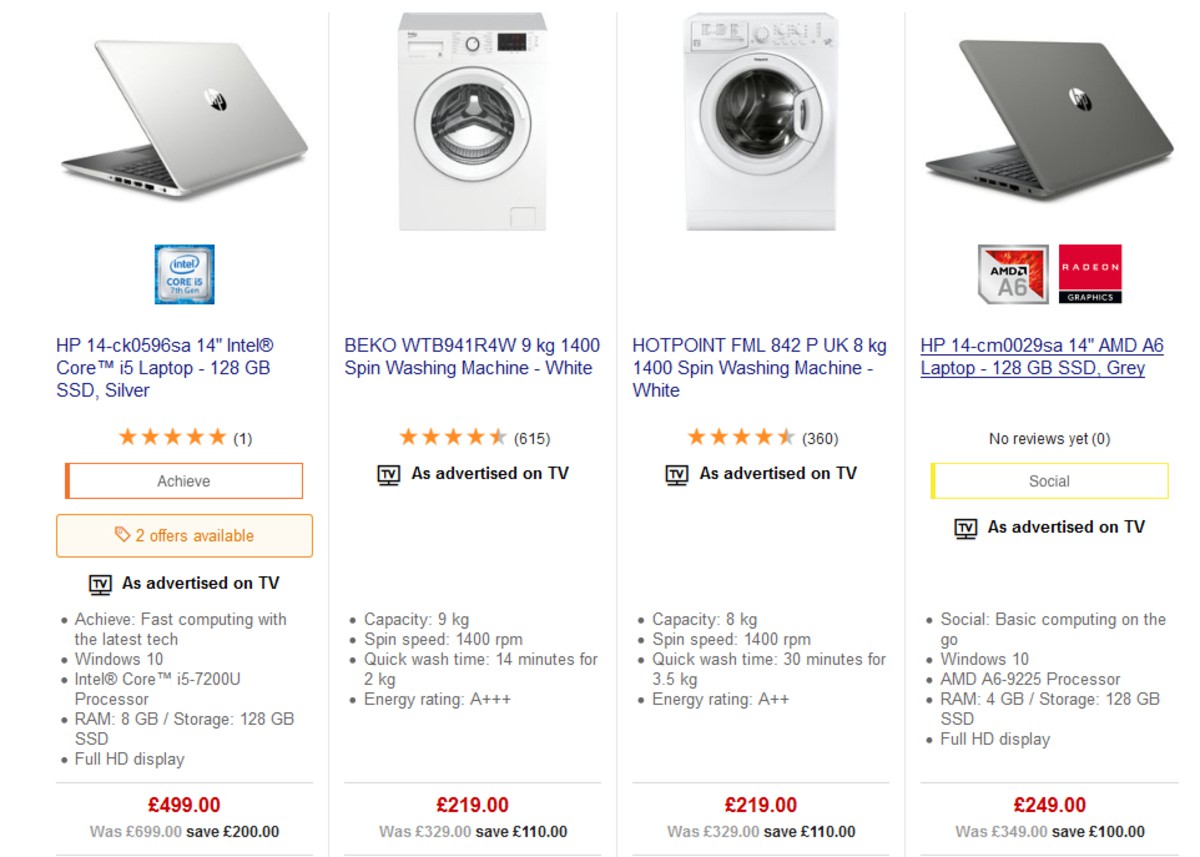The height and width of the screenshot is (857, 1200).
Task: Click the Achieve range label
Action: click(184, 481)
